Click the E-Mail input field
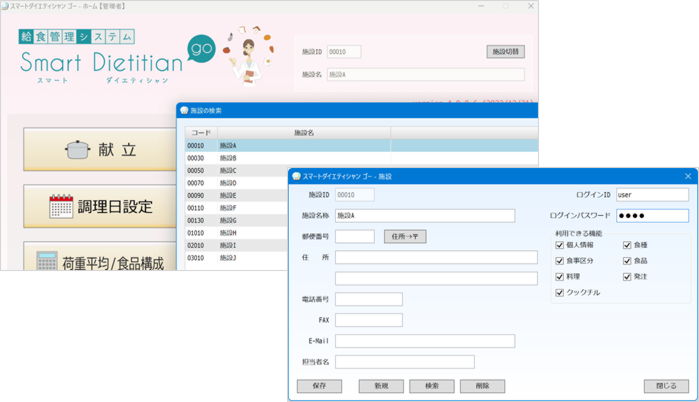 coord(425,341)
